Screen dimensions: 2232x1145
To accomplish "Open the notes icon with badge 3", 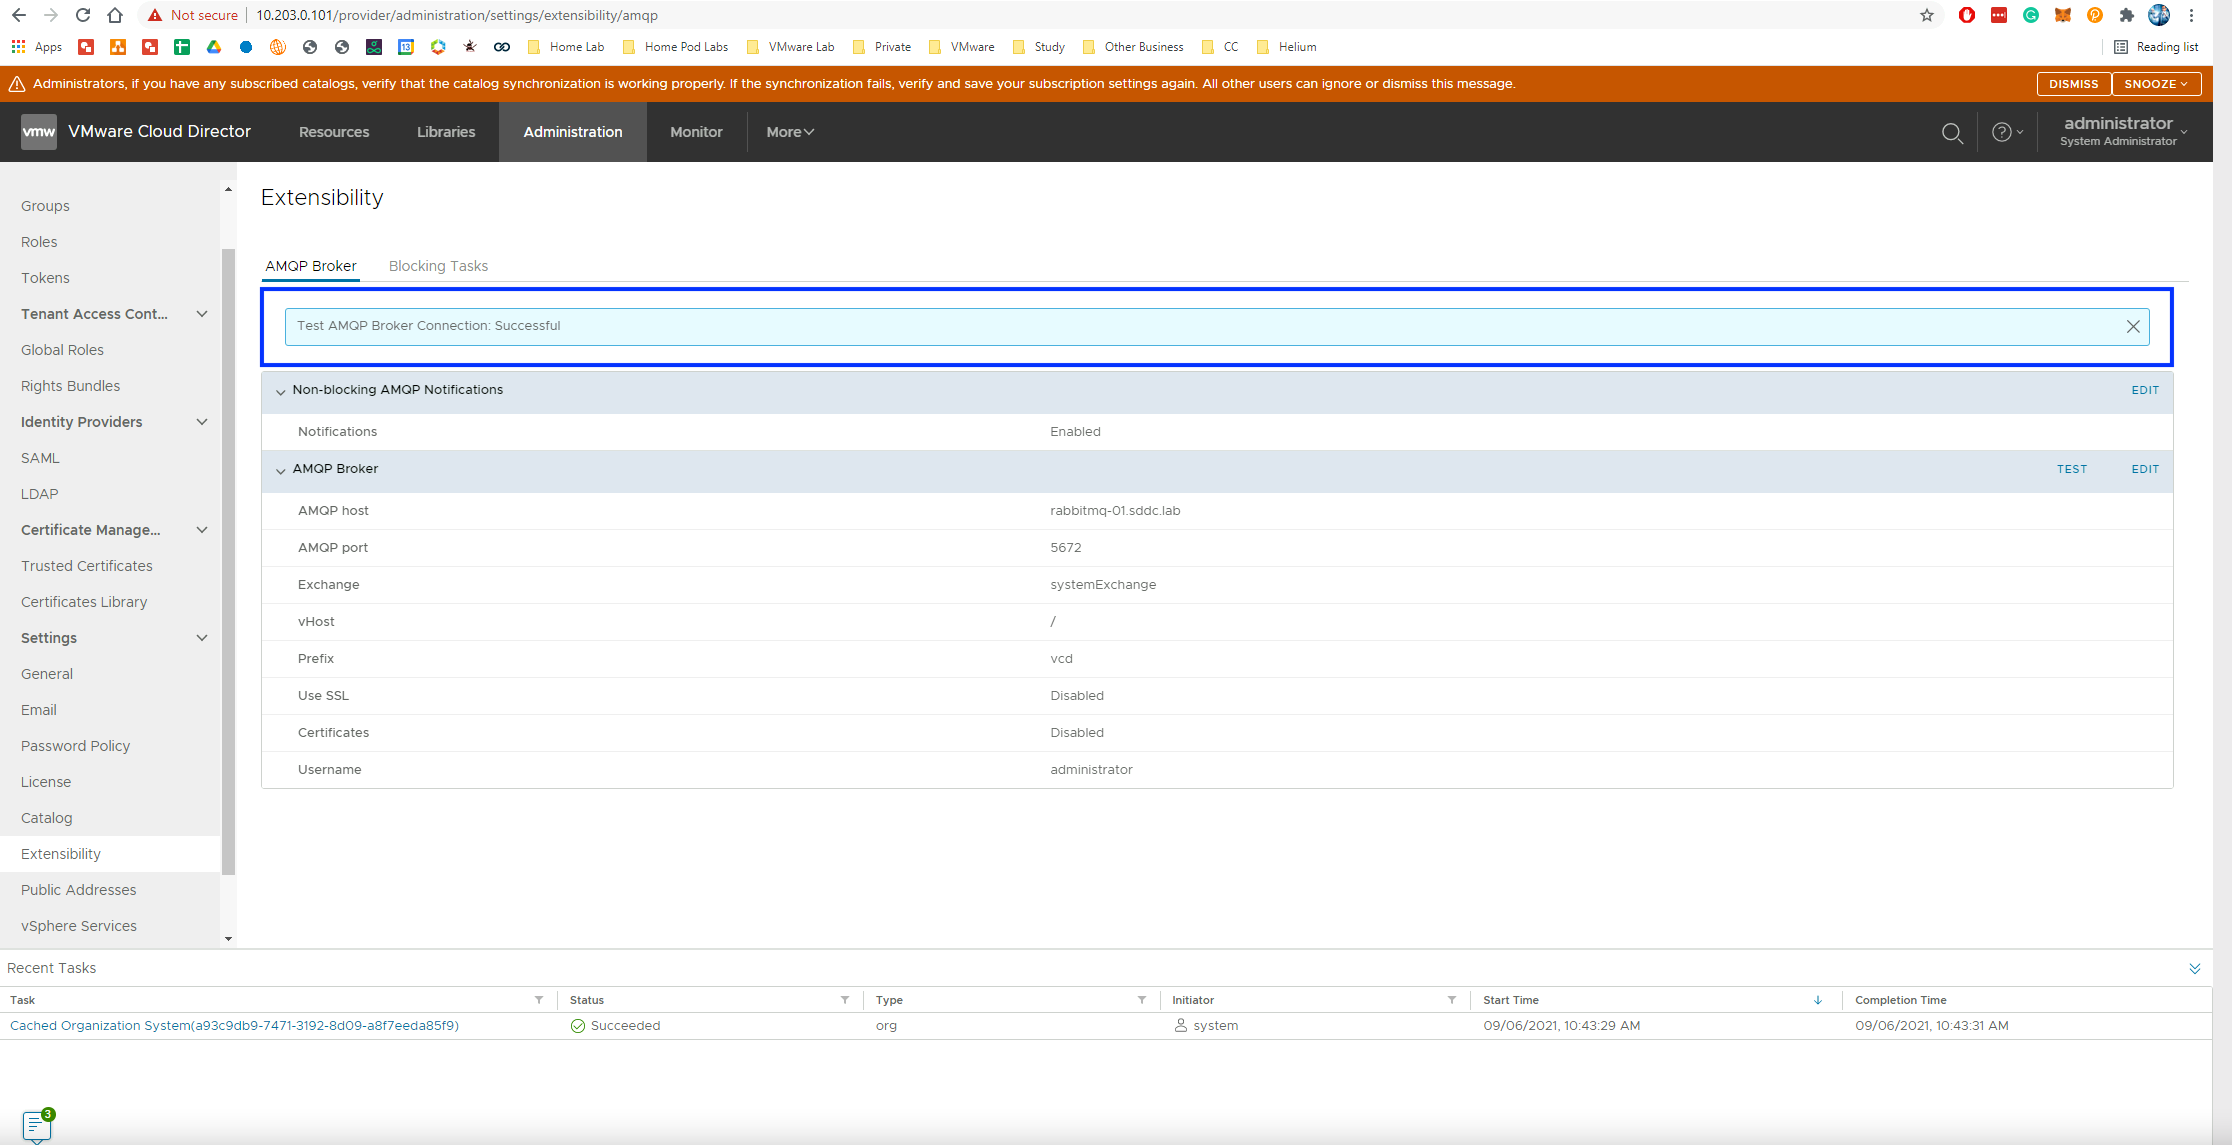I will pyautogui.click(x=37, y=1124).
